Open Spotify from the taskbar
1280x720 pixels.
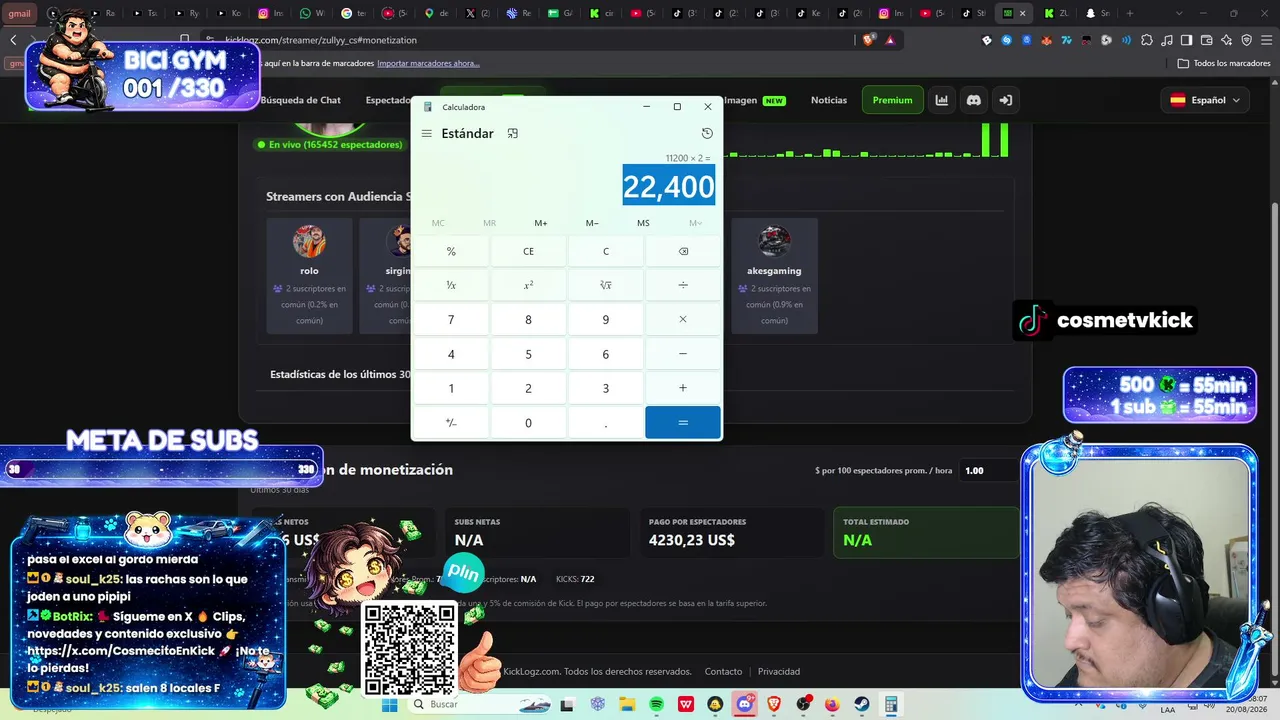[657, 704]
